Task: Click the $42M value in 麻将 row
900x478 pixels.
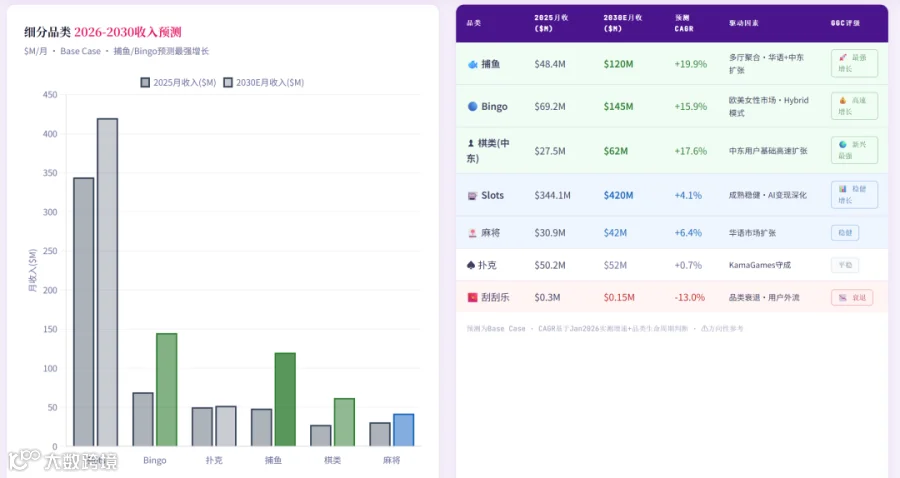Action: [x=615, y=233]
